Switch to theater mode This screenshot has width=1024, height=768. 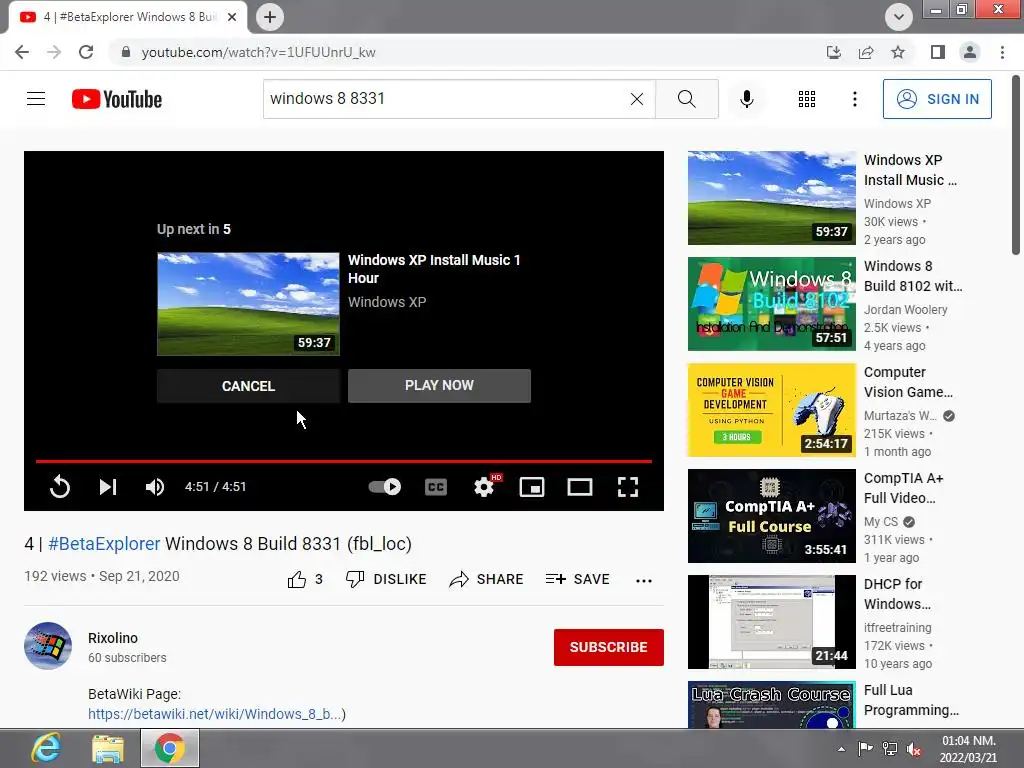[x=580, y=487]
